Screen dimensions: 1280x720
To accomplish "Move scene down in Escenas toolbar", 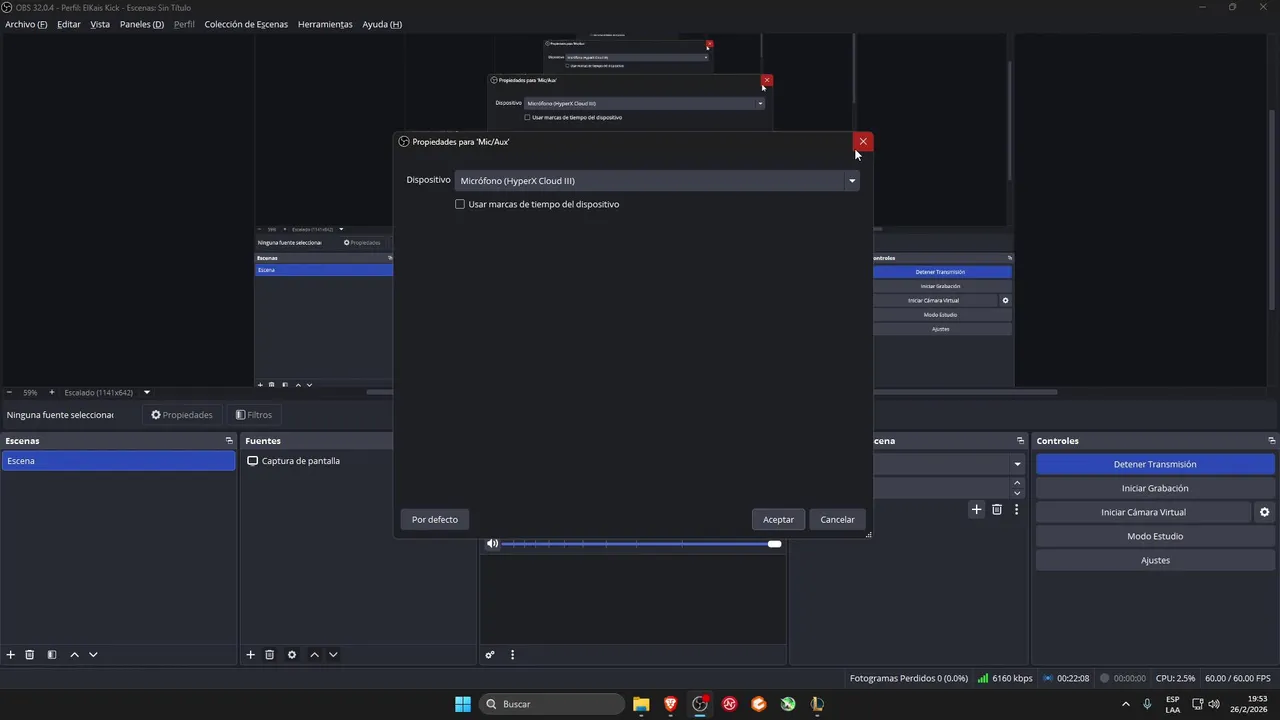I will pos(93,655).
